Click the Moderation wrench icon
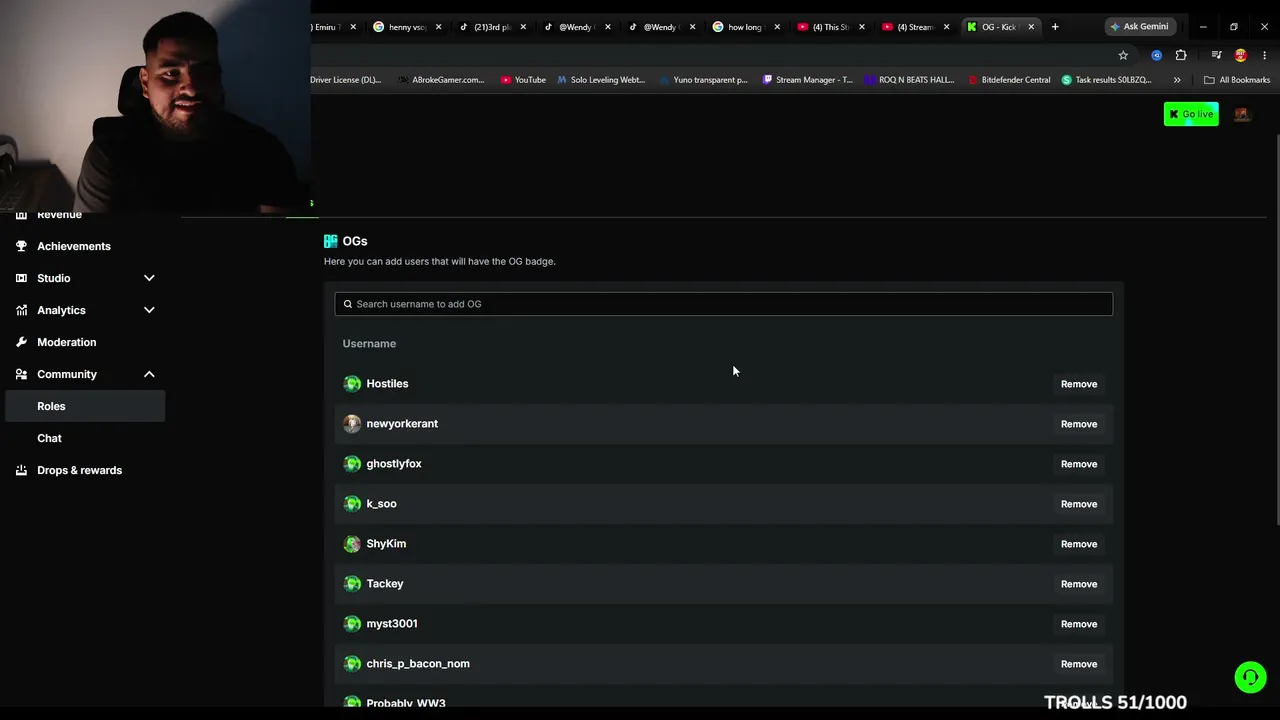This screenshot has width=1280, height=720. [x=21, y=342]
